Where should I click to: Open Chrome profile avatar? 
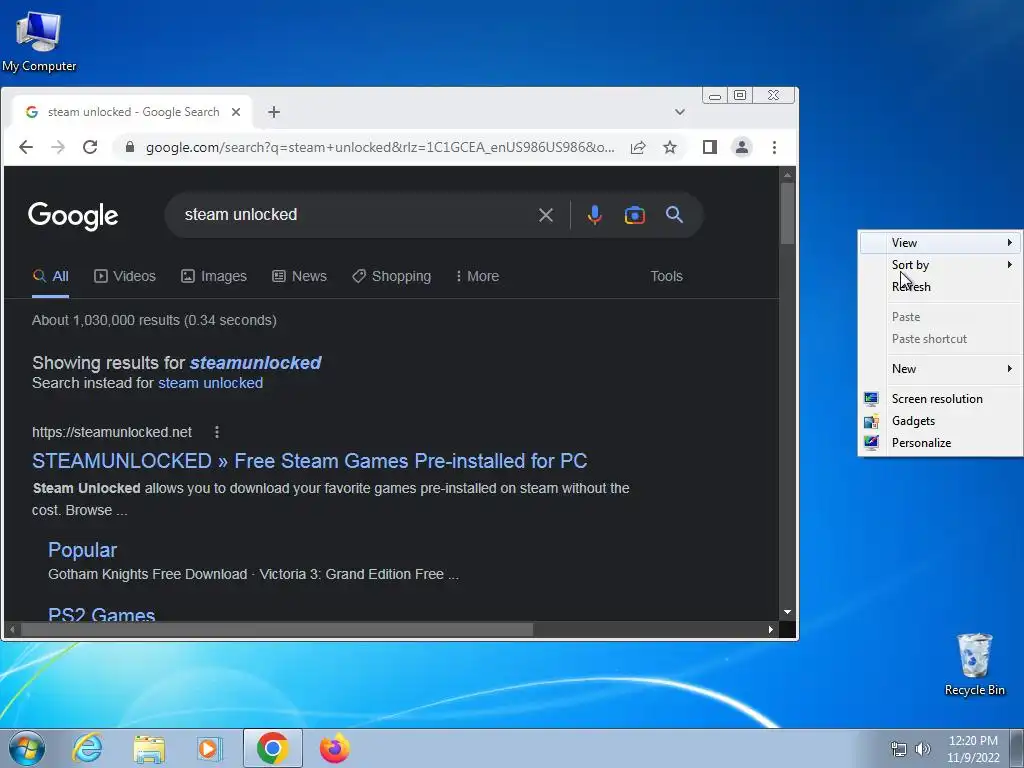(742, 147)
